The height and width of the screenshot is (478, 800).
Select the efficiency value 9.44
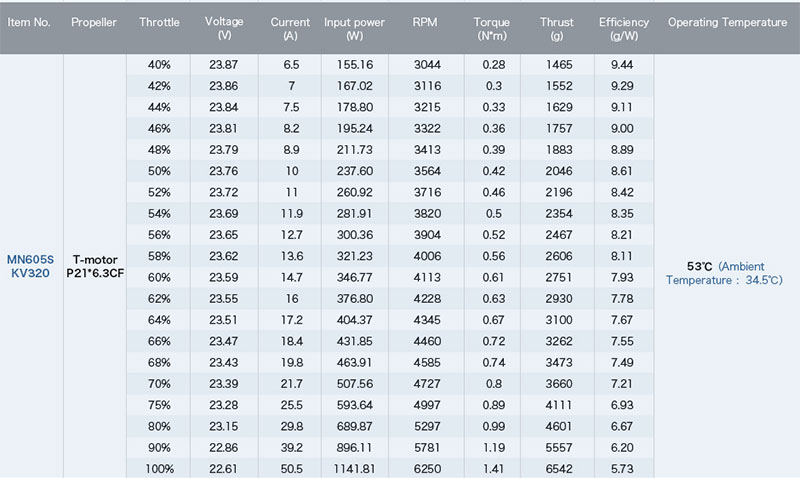(622, 65)
